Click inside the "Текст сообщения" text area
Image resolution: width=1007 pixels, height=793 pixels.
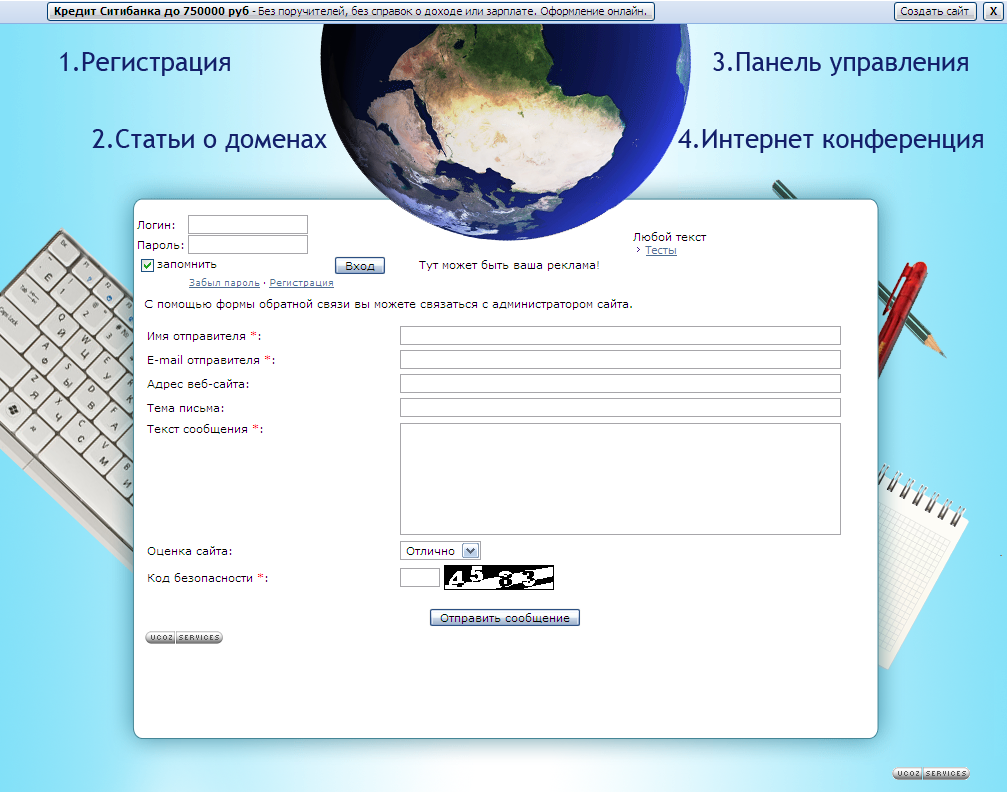tap(619, 478)
